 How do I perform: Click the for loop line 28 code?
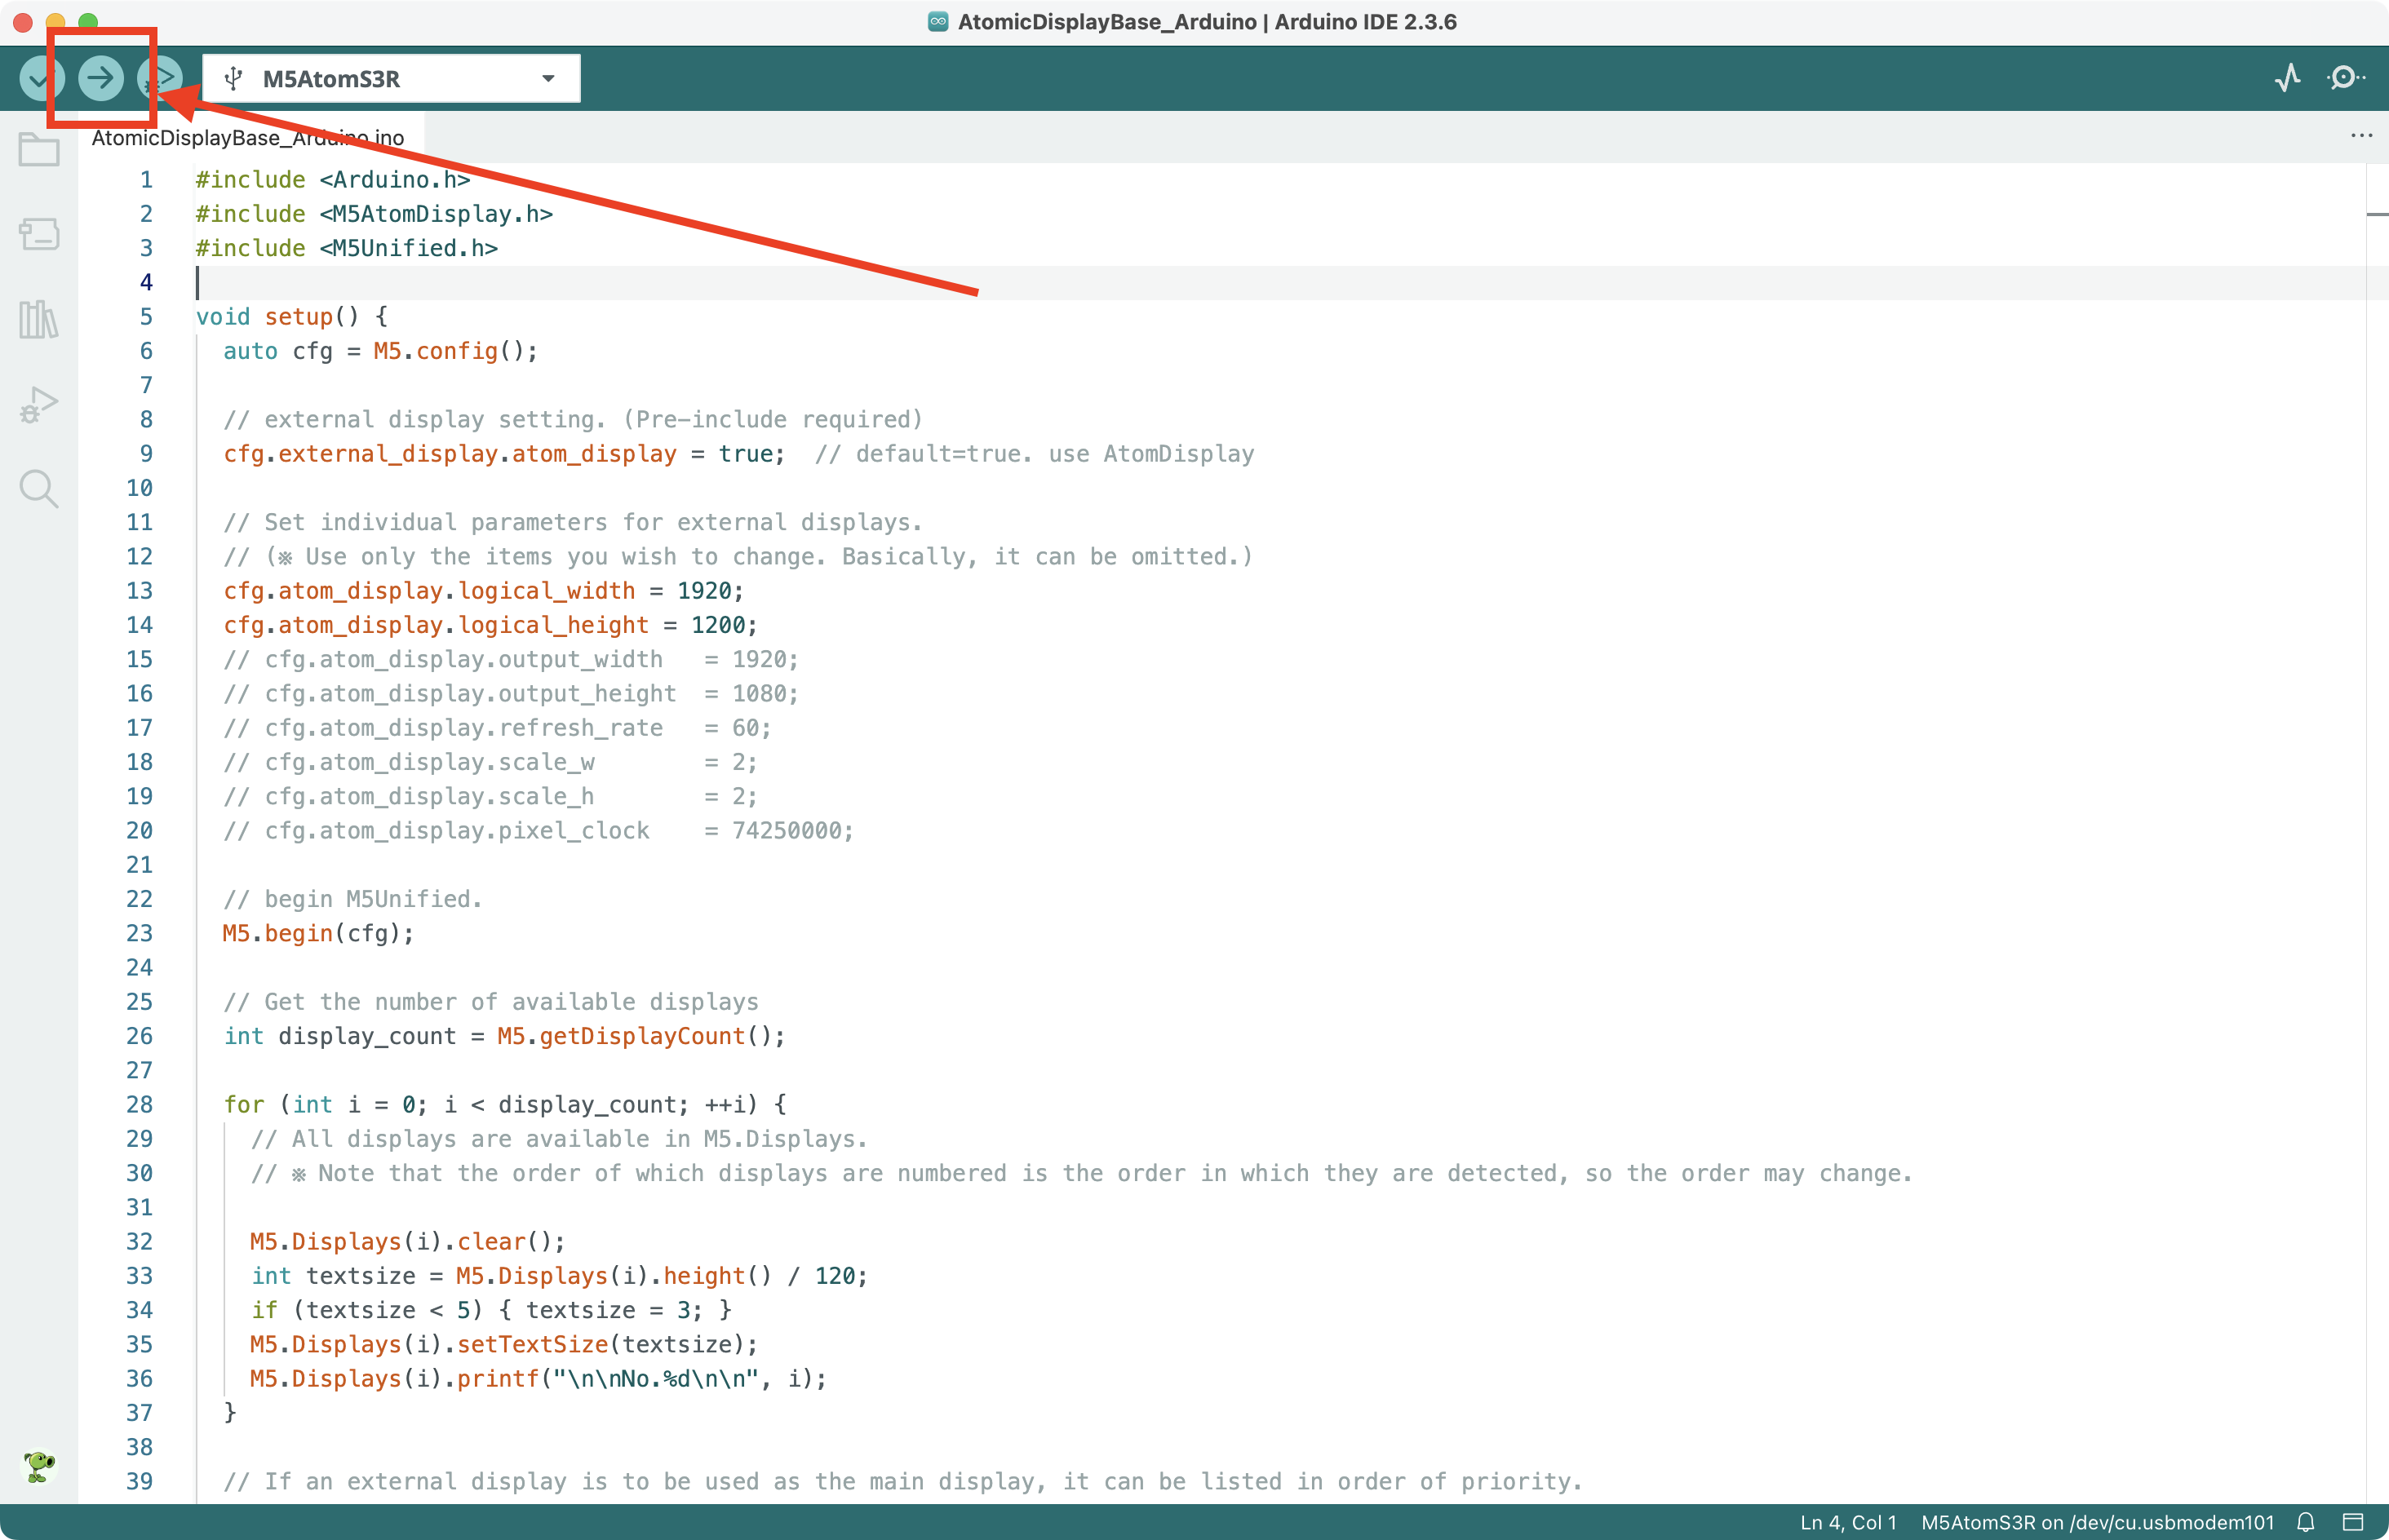tap(504, 1105)
